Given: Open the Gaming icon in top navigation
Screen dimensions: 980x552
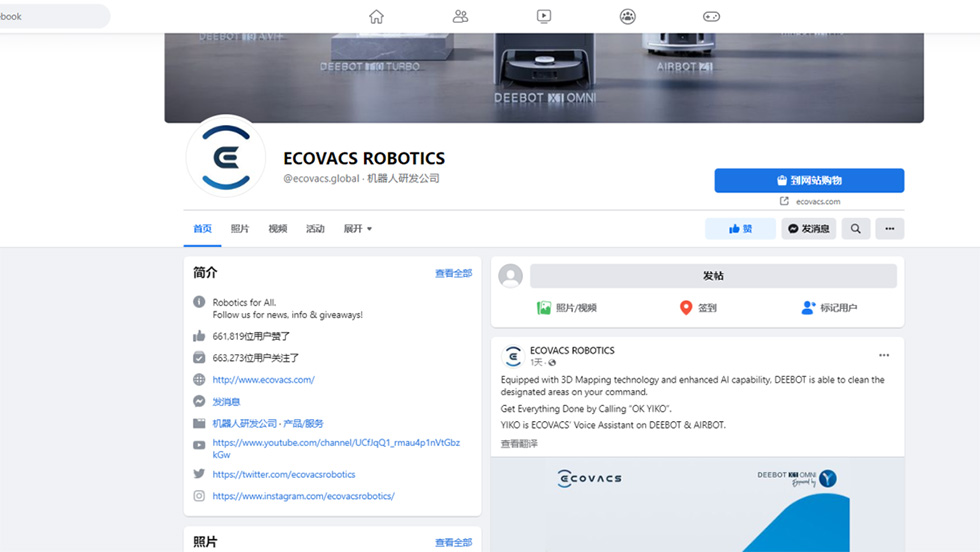Looking at the screenshot, I should 711,16.
